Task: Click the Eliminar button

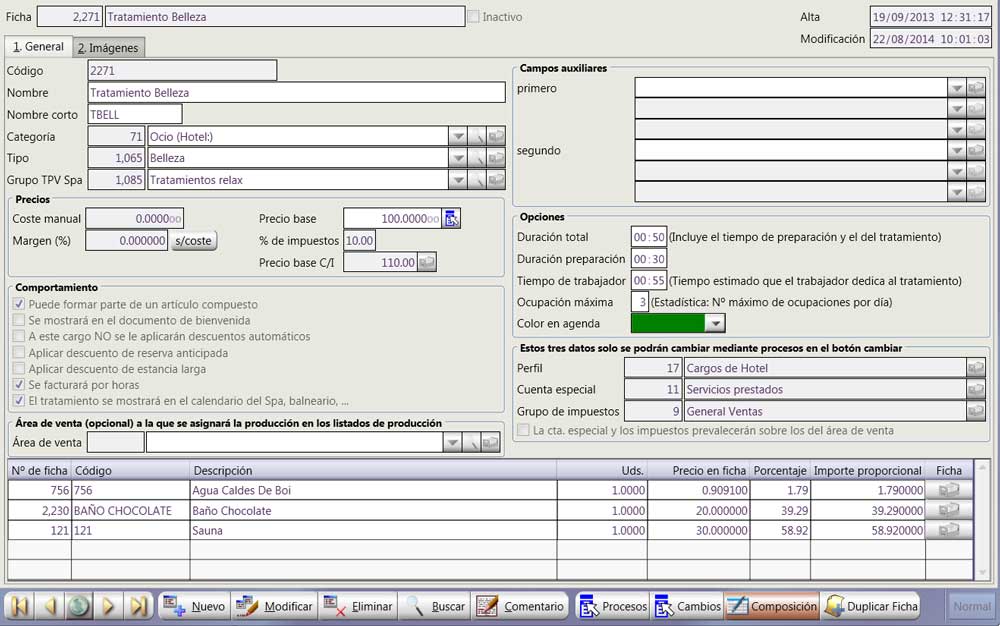Action: 357,606
